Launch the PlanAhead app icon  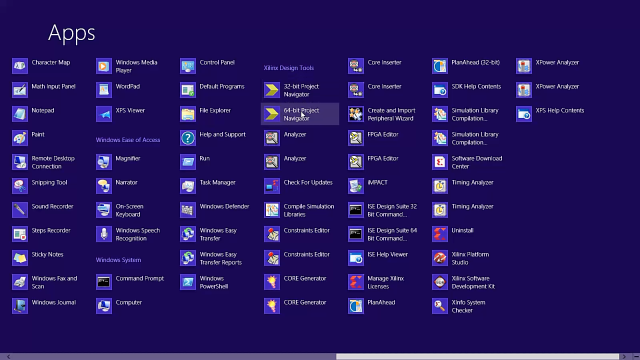(x=356, y=306)
